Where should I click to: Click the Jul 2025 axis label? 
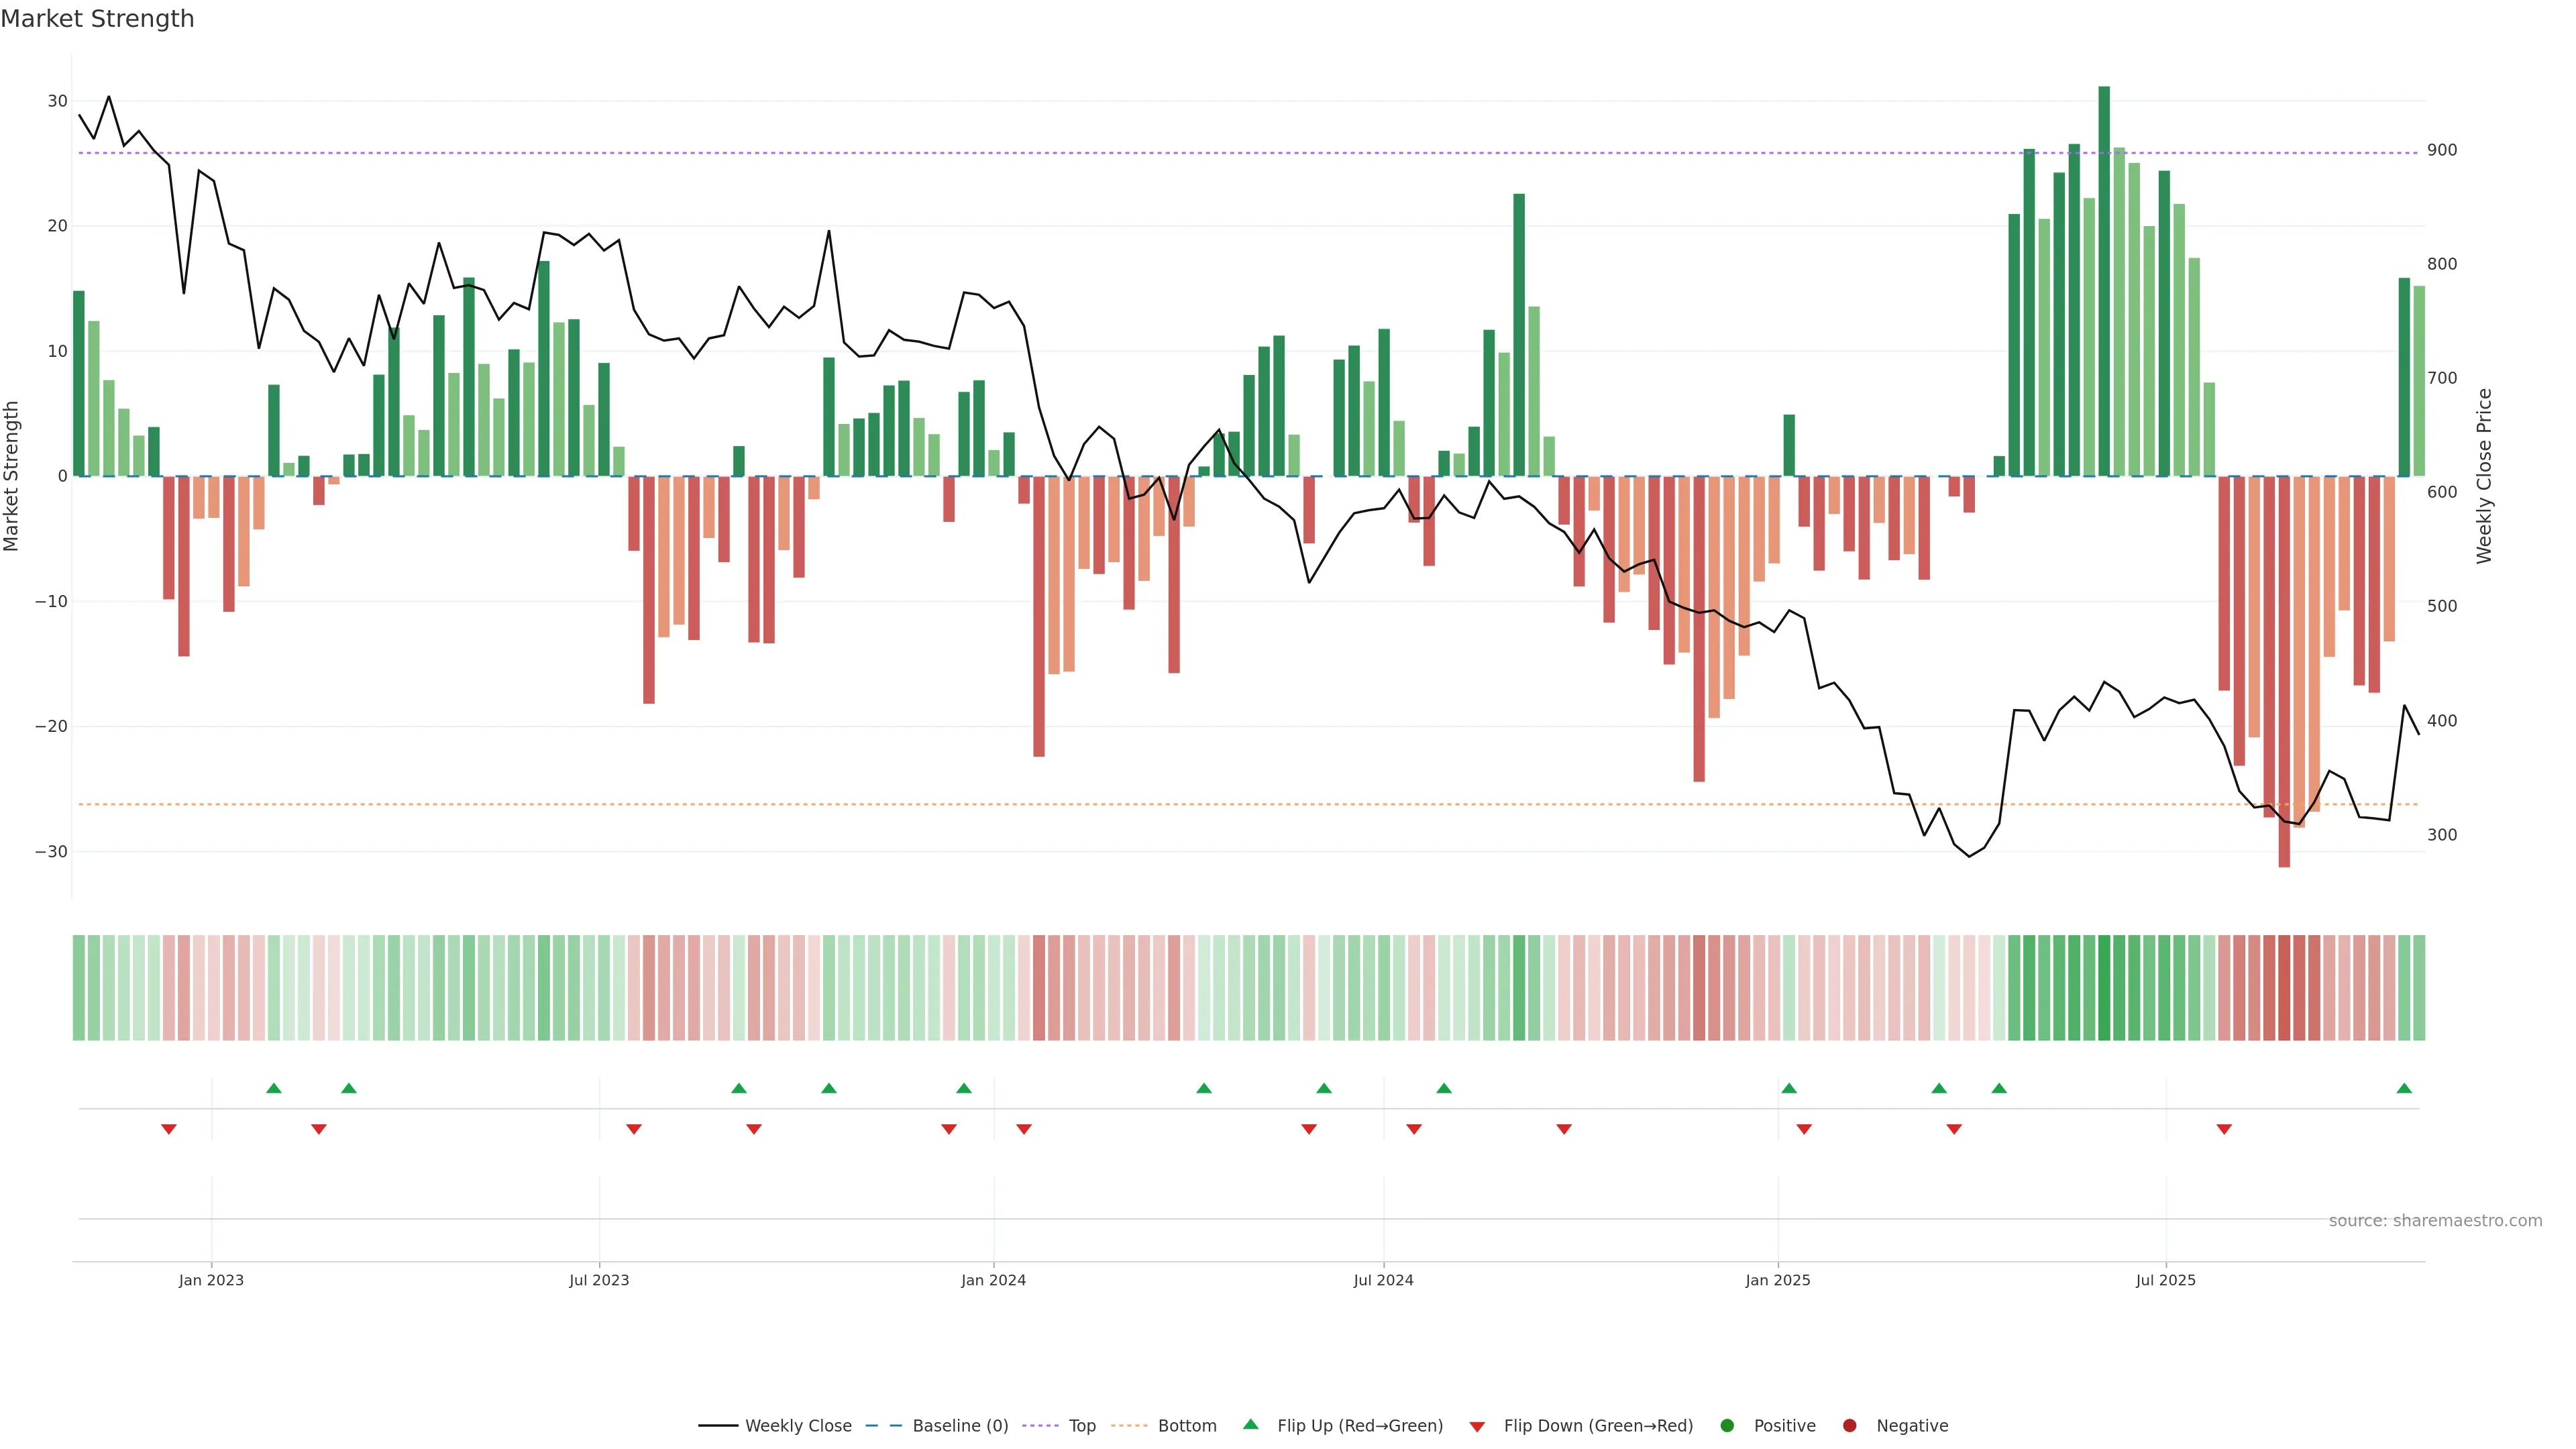tap(2165, 1280)
